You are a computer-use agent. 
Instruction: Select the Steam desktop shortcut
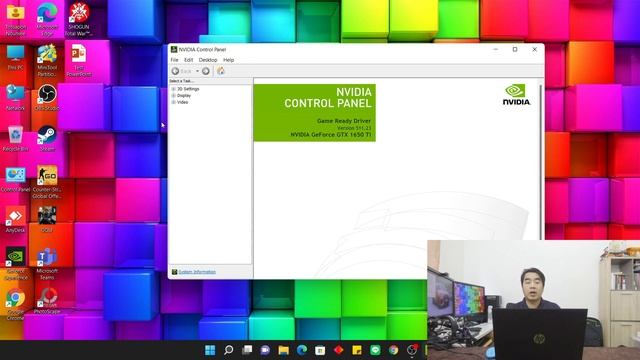tap(47, 139)
